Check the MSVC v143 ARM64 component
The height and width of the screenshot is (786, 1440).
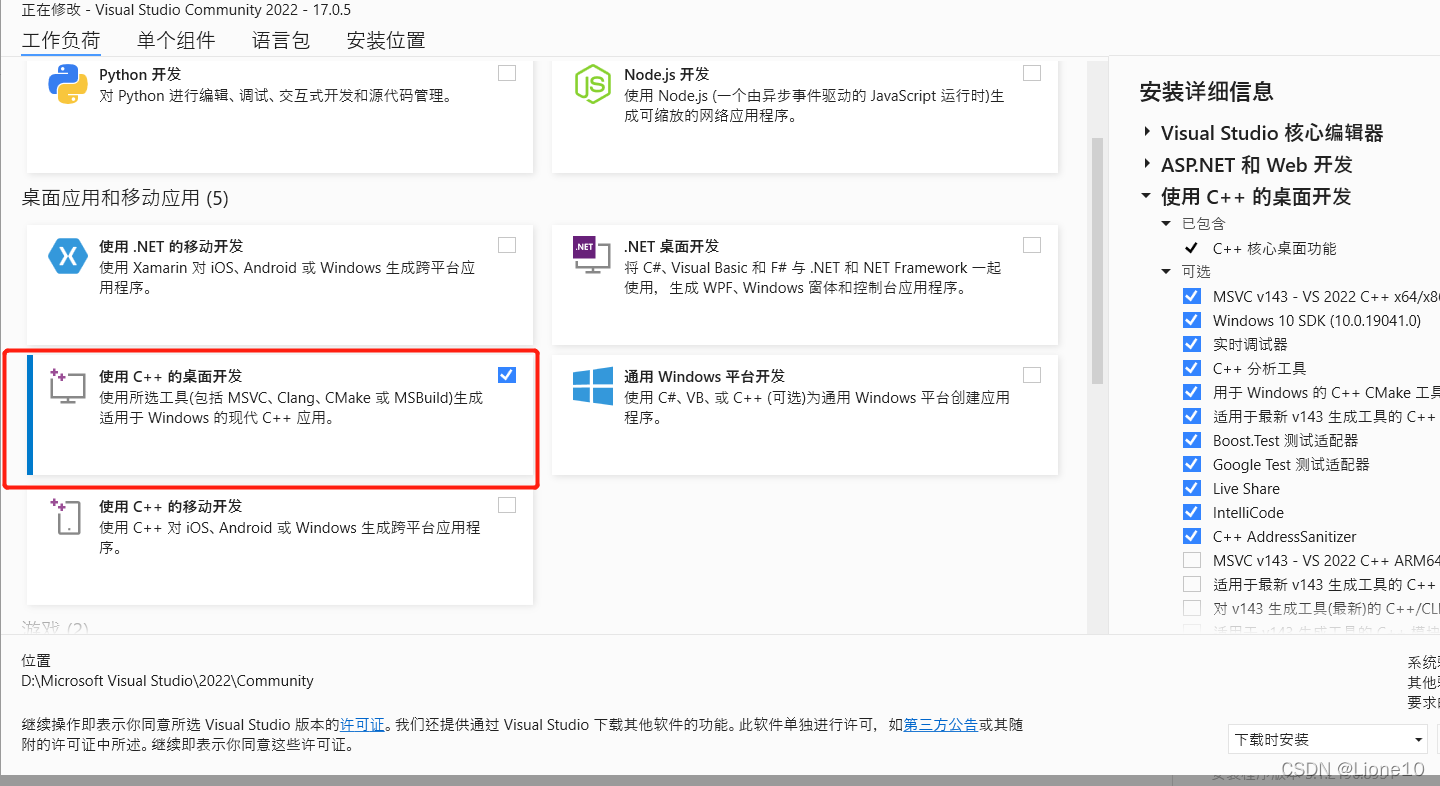pyautogui.click(x=1192, y=560)
